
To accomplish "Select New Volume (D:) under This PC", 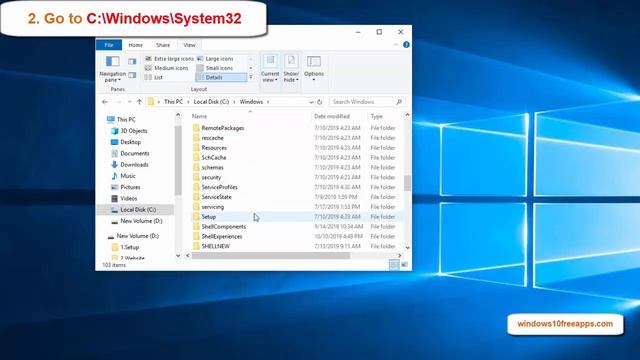I will click(136, 221).
